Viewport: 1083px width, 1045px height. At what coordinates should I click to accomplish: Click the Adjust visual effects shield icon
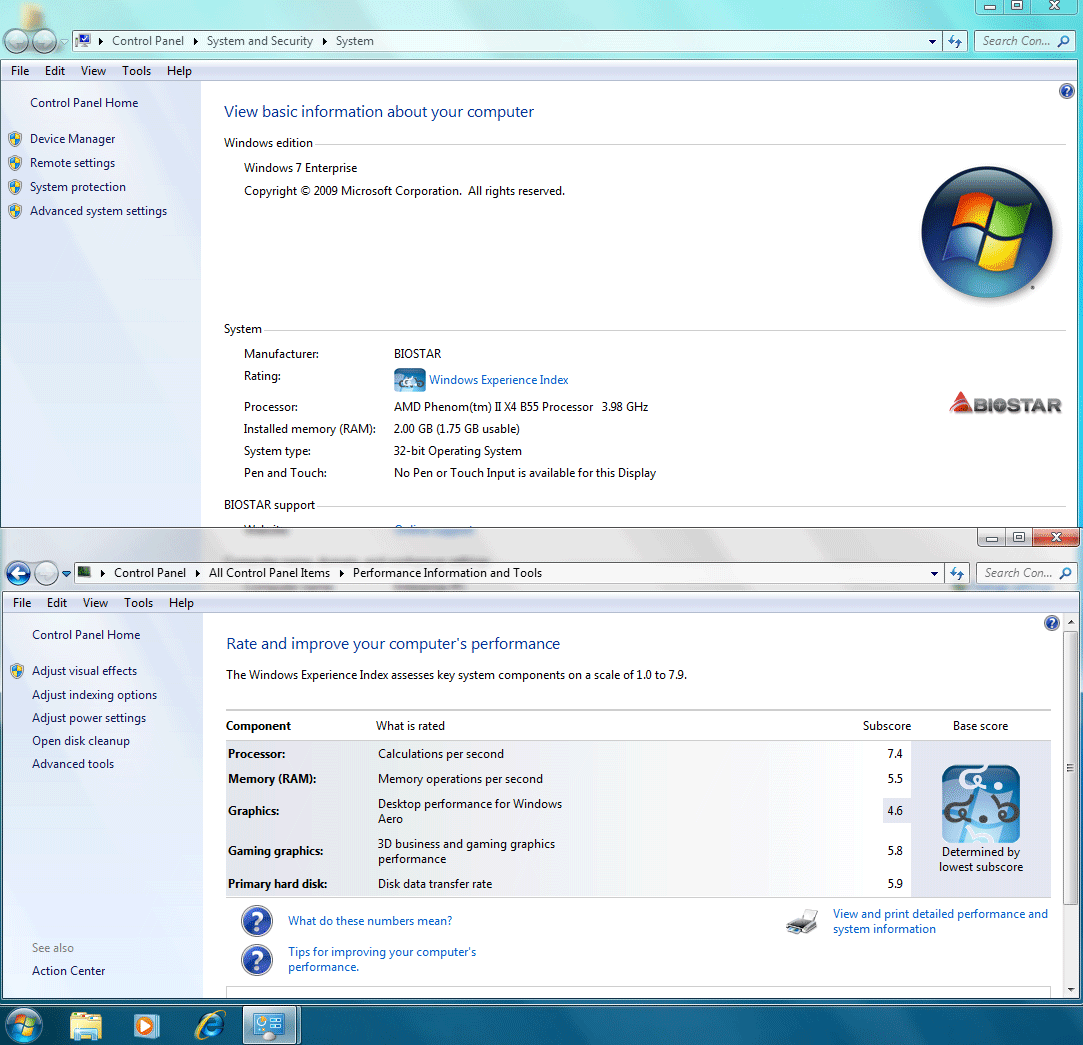click(17, 671)
